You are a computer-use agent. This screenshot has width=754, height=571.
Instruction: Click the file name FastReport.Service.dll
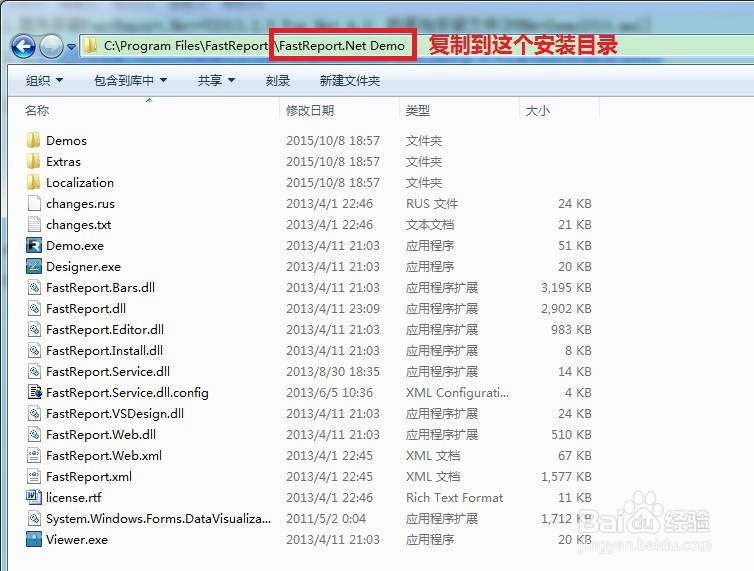point(108,371)
